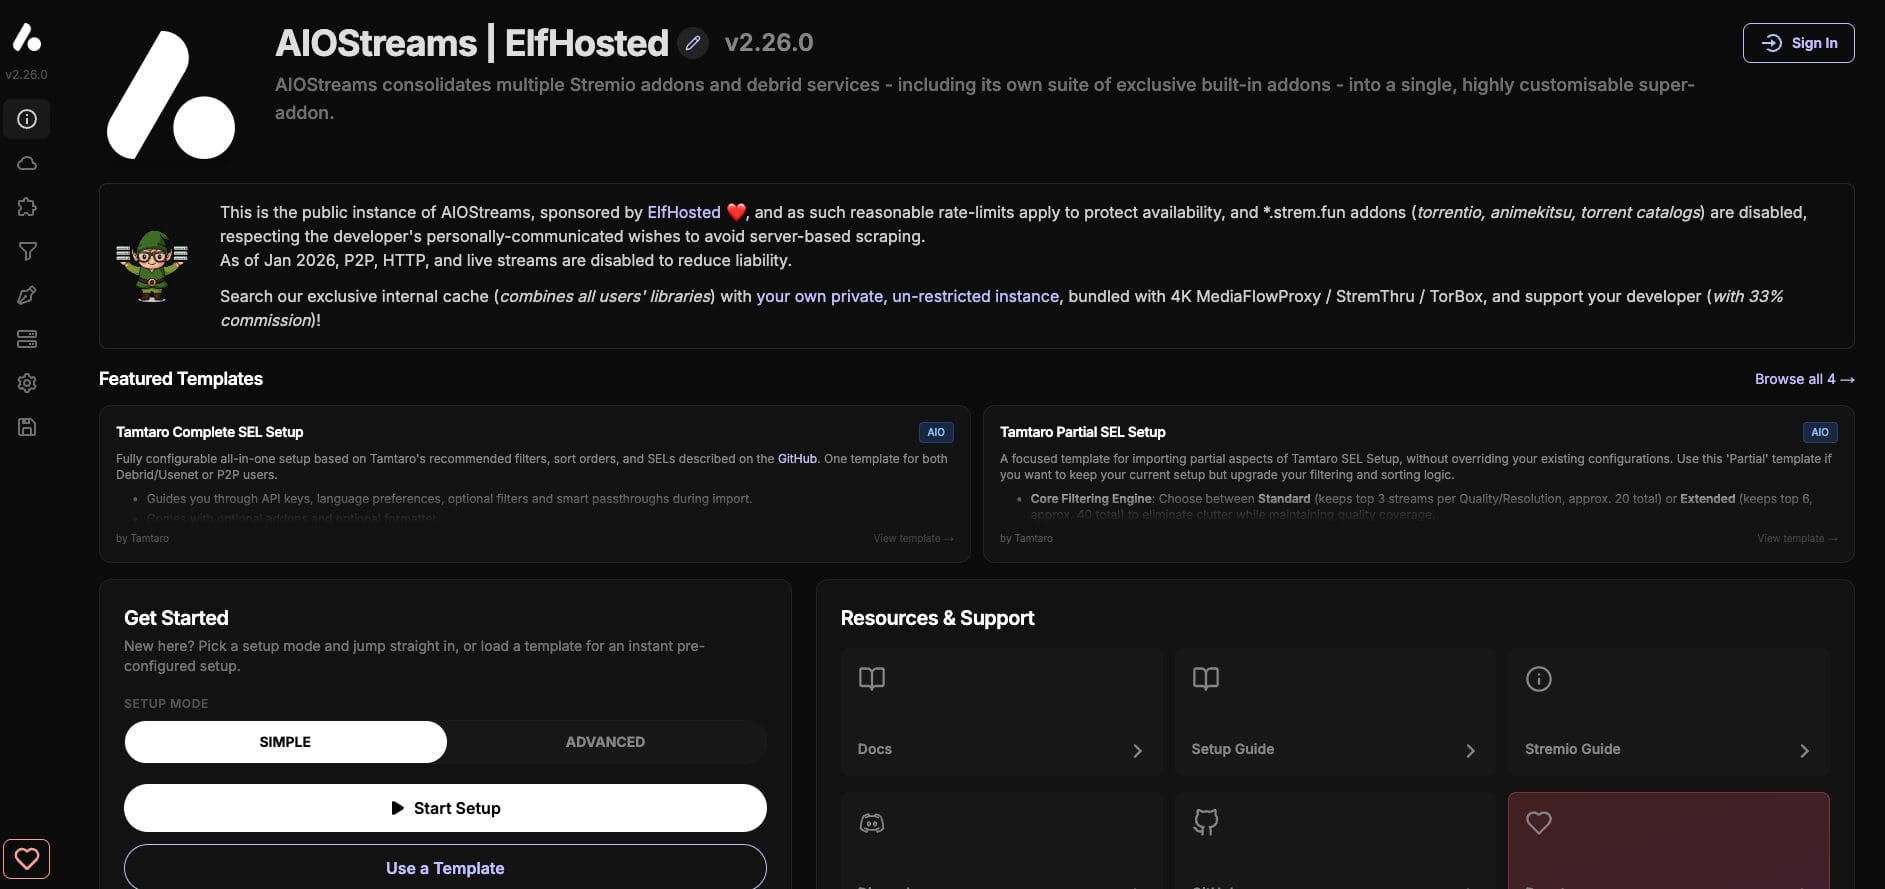Go to Addons via the puzzle-piece icon
The width and height of the screenshot is (1885, 889).
(27, 207)
